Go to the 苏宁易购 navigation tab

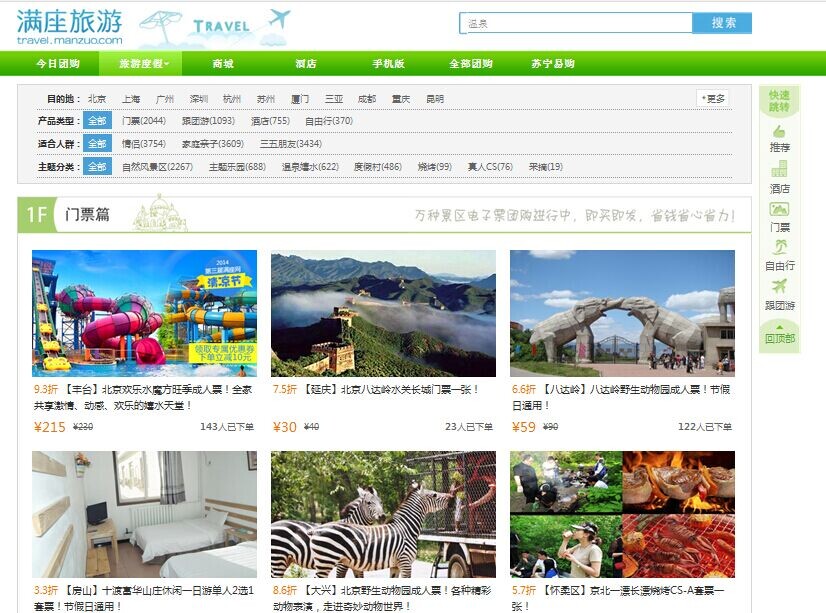(x=552, y=64)
